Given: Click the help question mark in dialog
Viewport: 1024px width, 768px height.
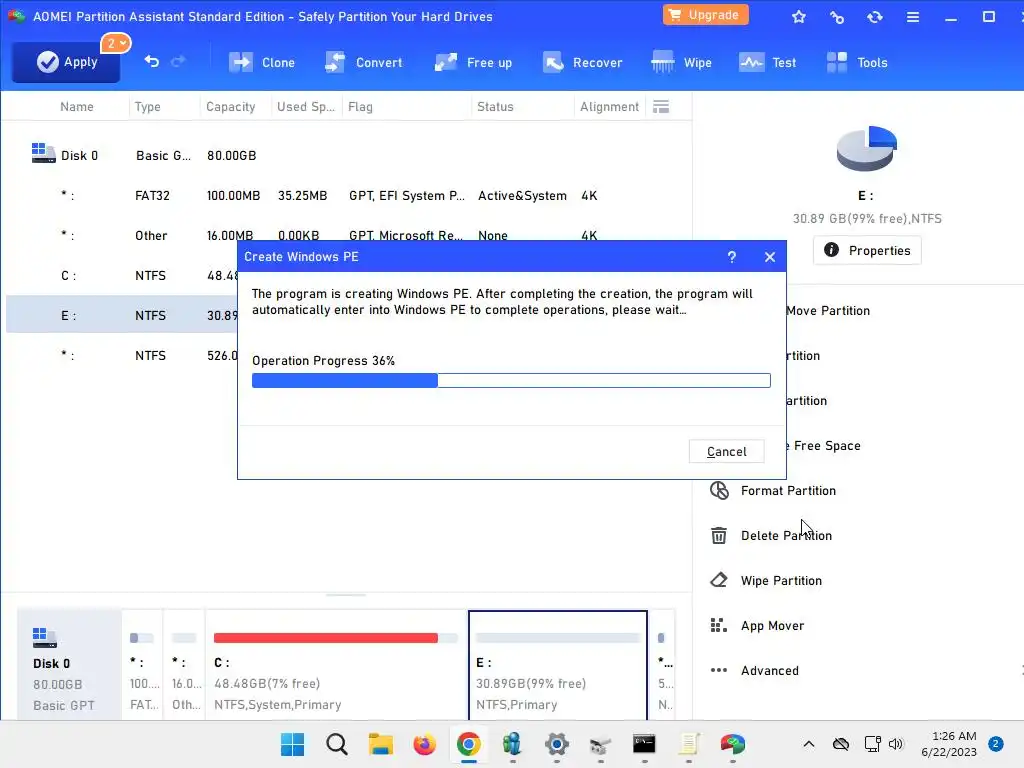Looking at the screenshot, I should (x=731, y=257).
